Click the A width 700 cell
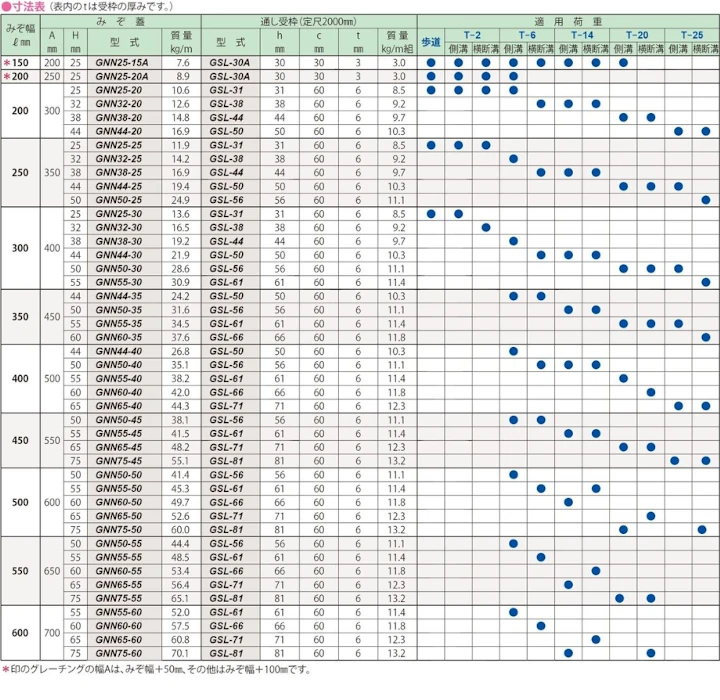The image size is (720, 700). (52, 633)
